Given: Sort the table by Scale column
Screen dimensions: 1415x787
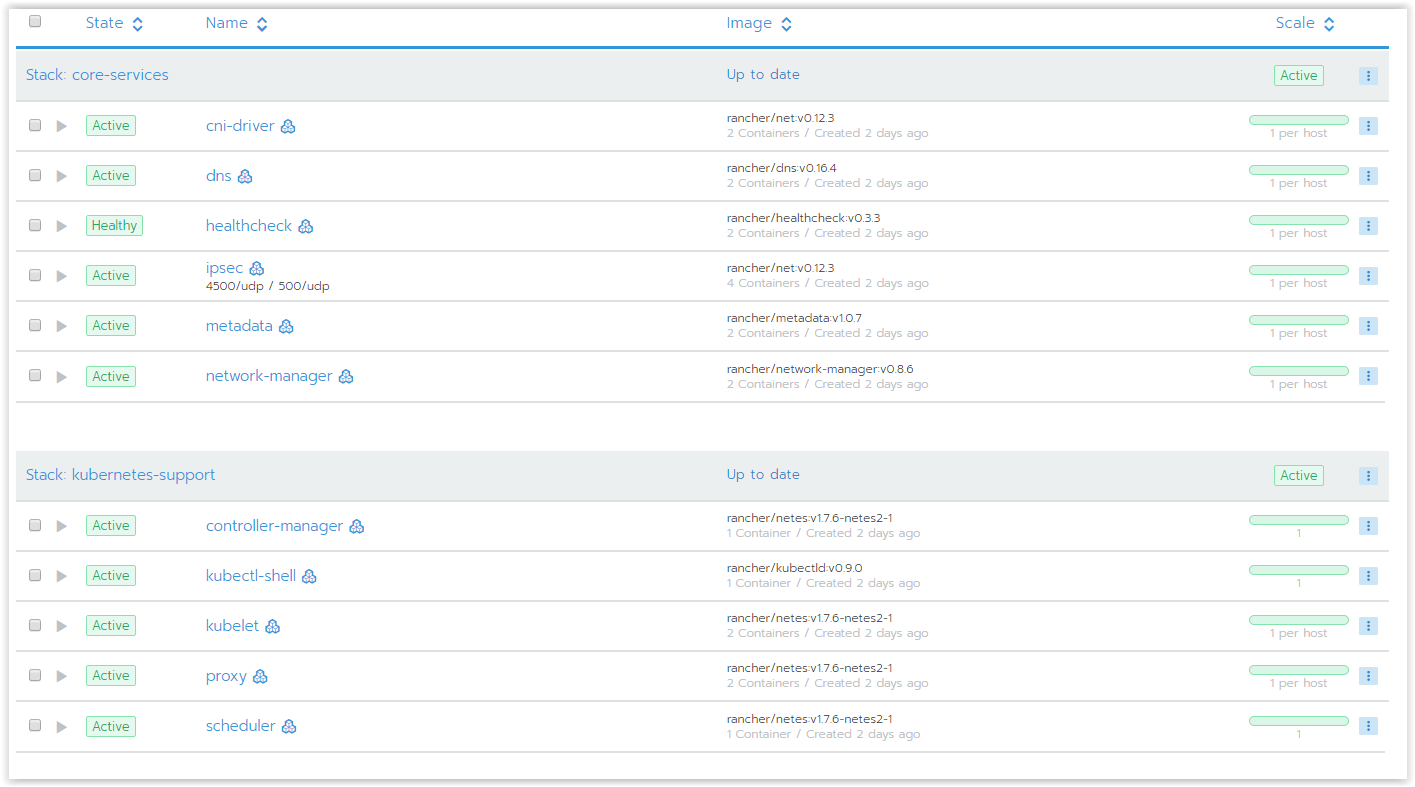Looking at the screenshot, I should (1305, 23).
